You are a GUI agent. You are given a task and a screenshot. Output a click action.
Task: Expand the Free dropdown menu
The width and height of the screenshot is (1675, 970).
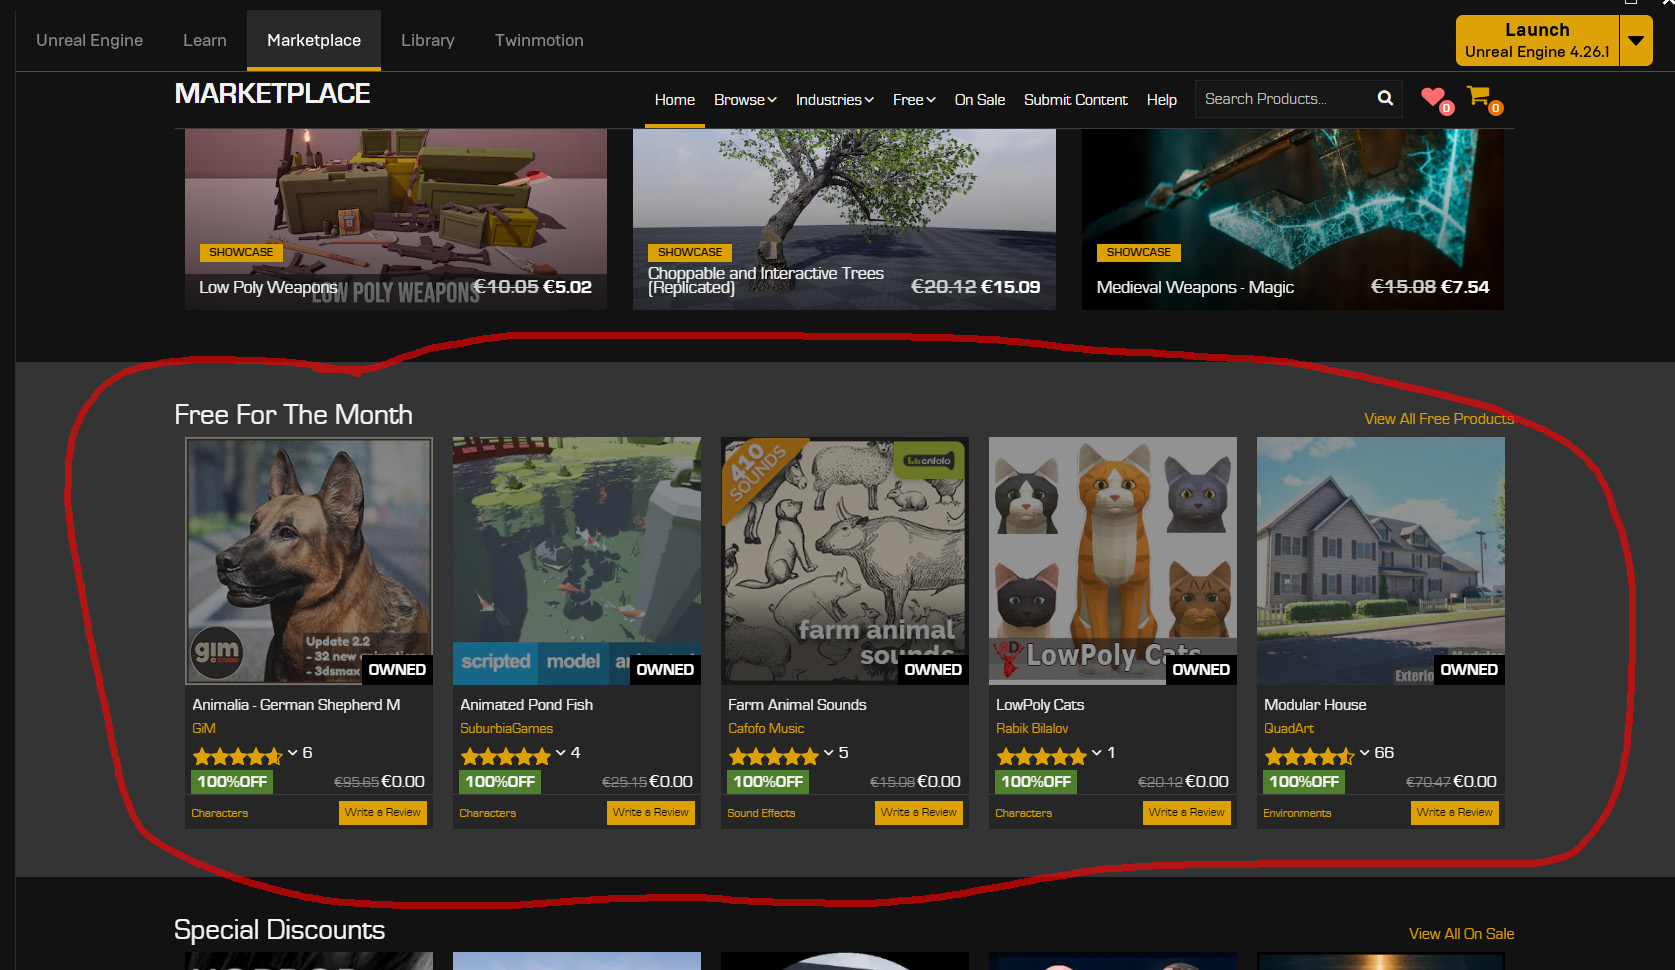click(x=914, y=100)
